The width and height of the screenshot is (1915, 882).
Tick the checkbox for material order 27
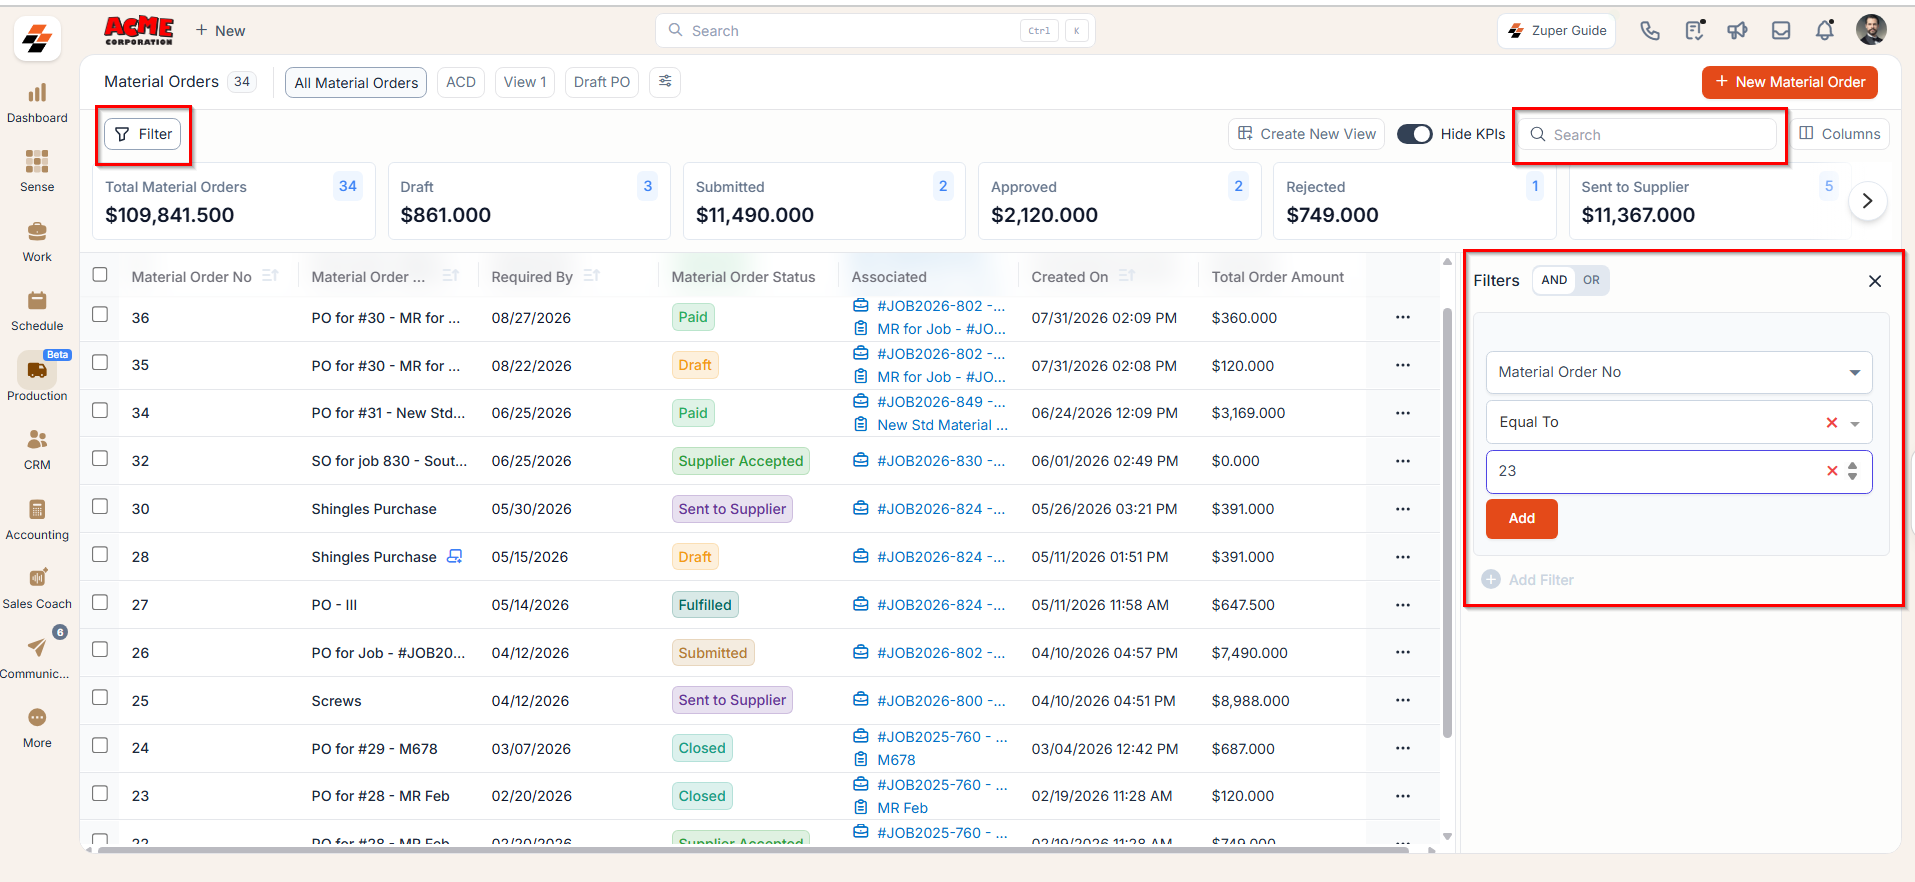tap(100, 602)
